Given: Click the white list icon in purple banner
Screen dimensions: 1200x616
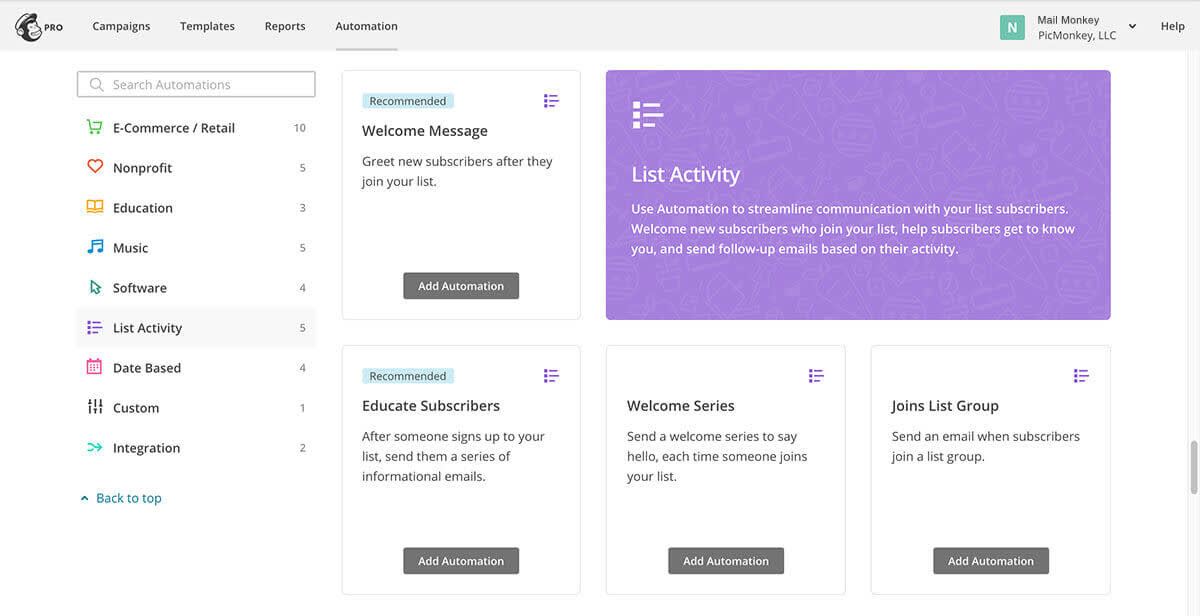Looking at the screenshot, I should pos(648,115).
